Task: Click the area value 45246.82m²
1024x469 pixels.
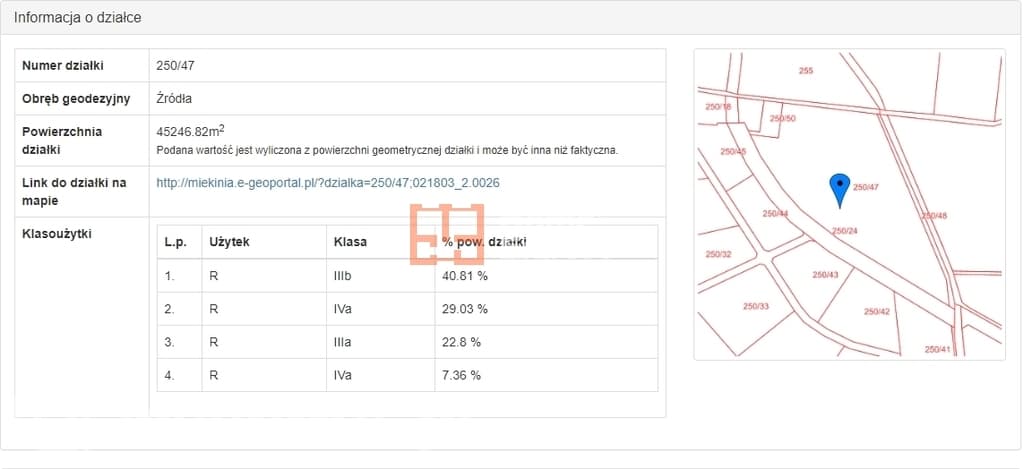Action: 191,131
